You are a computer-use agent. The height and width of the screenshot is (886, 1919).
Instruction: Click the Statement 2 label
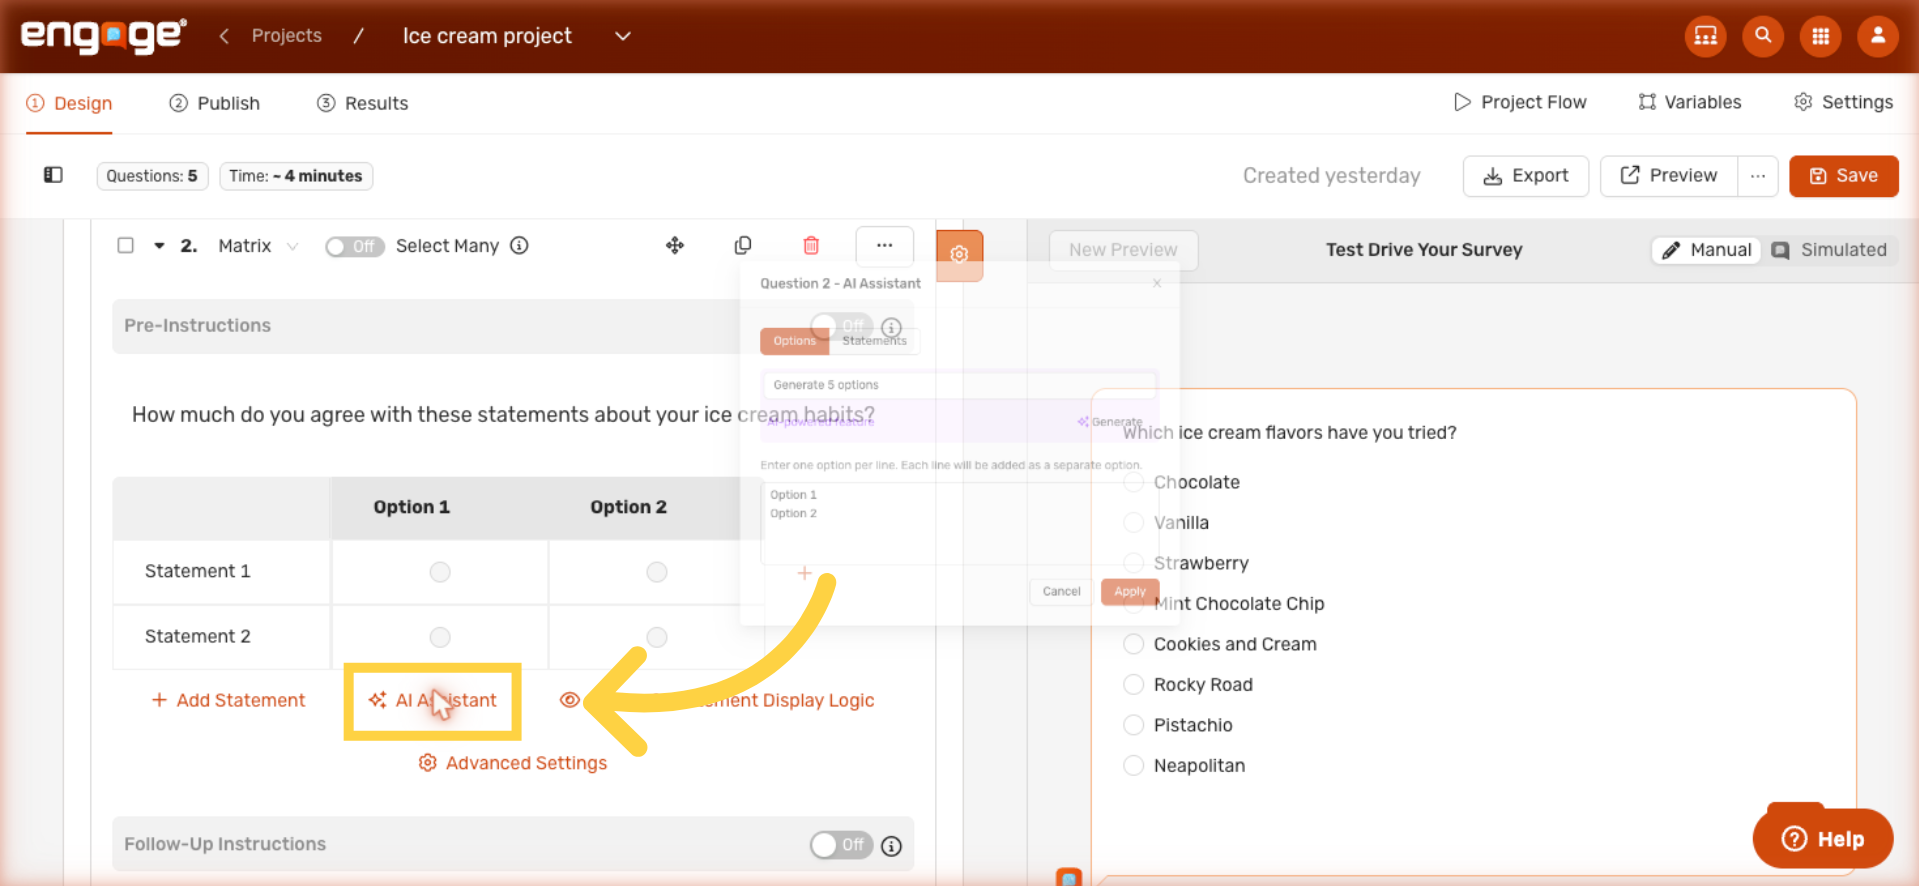[197, 636]
